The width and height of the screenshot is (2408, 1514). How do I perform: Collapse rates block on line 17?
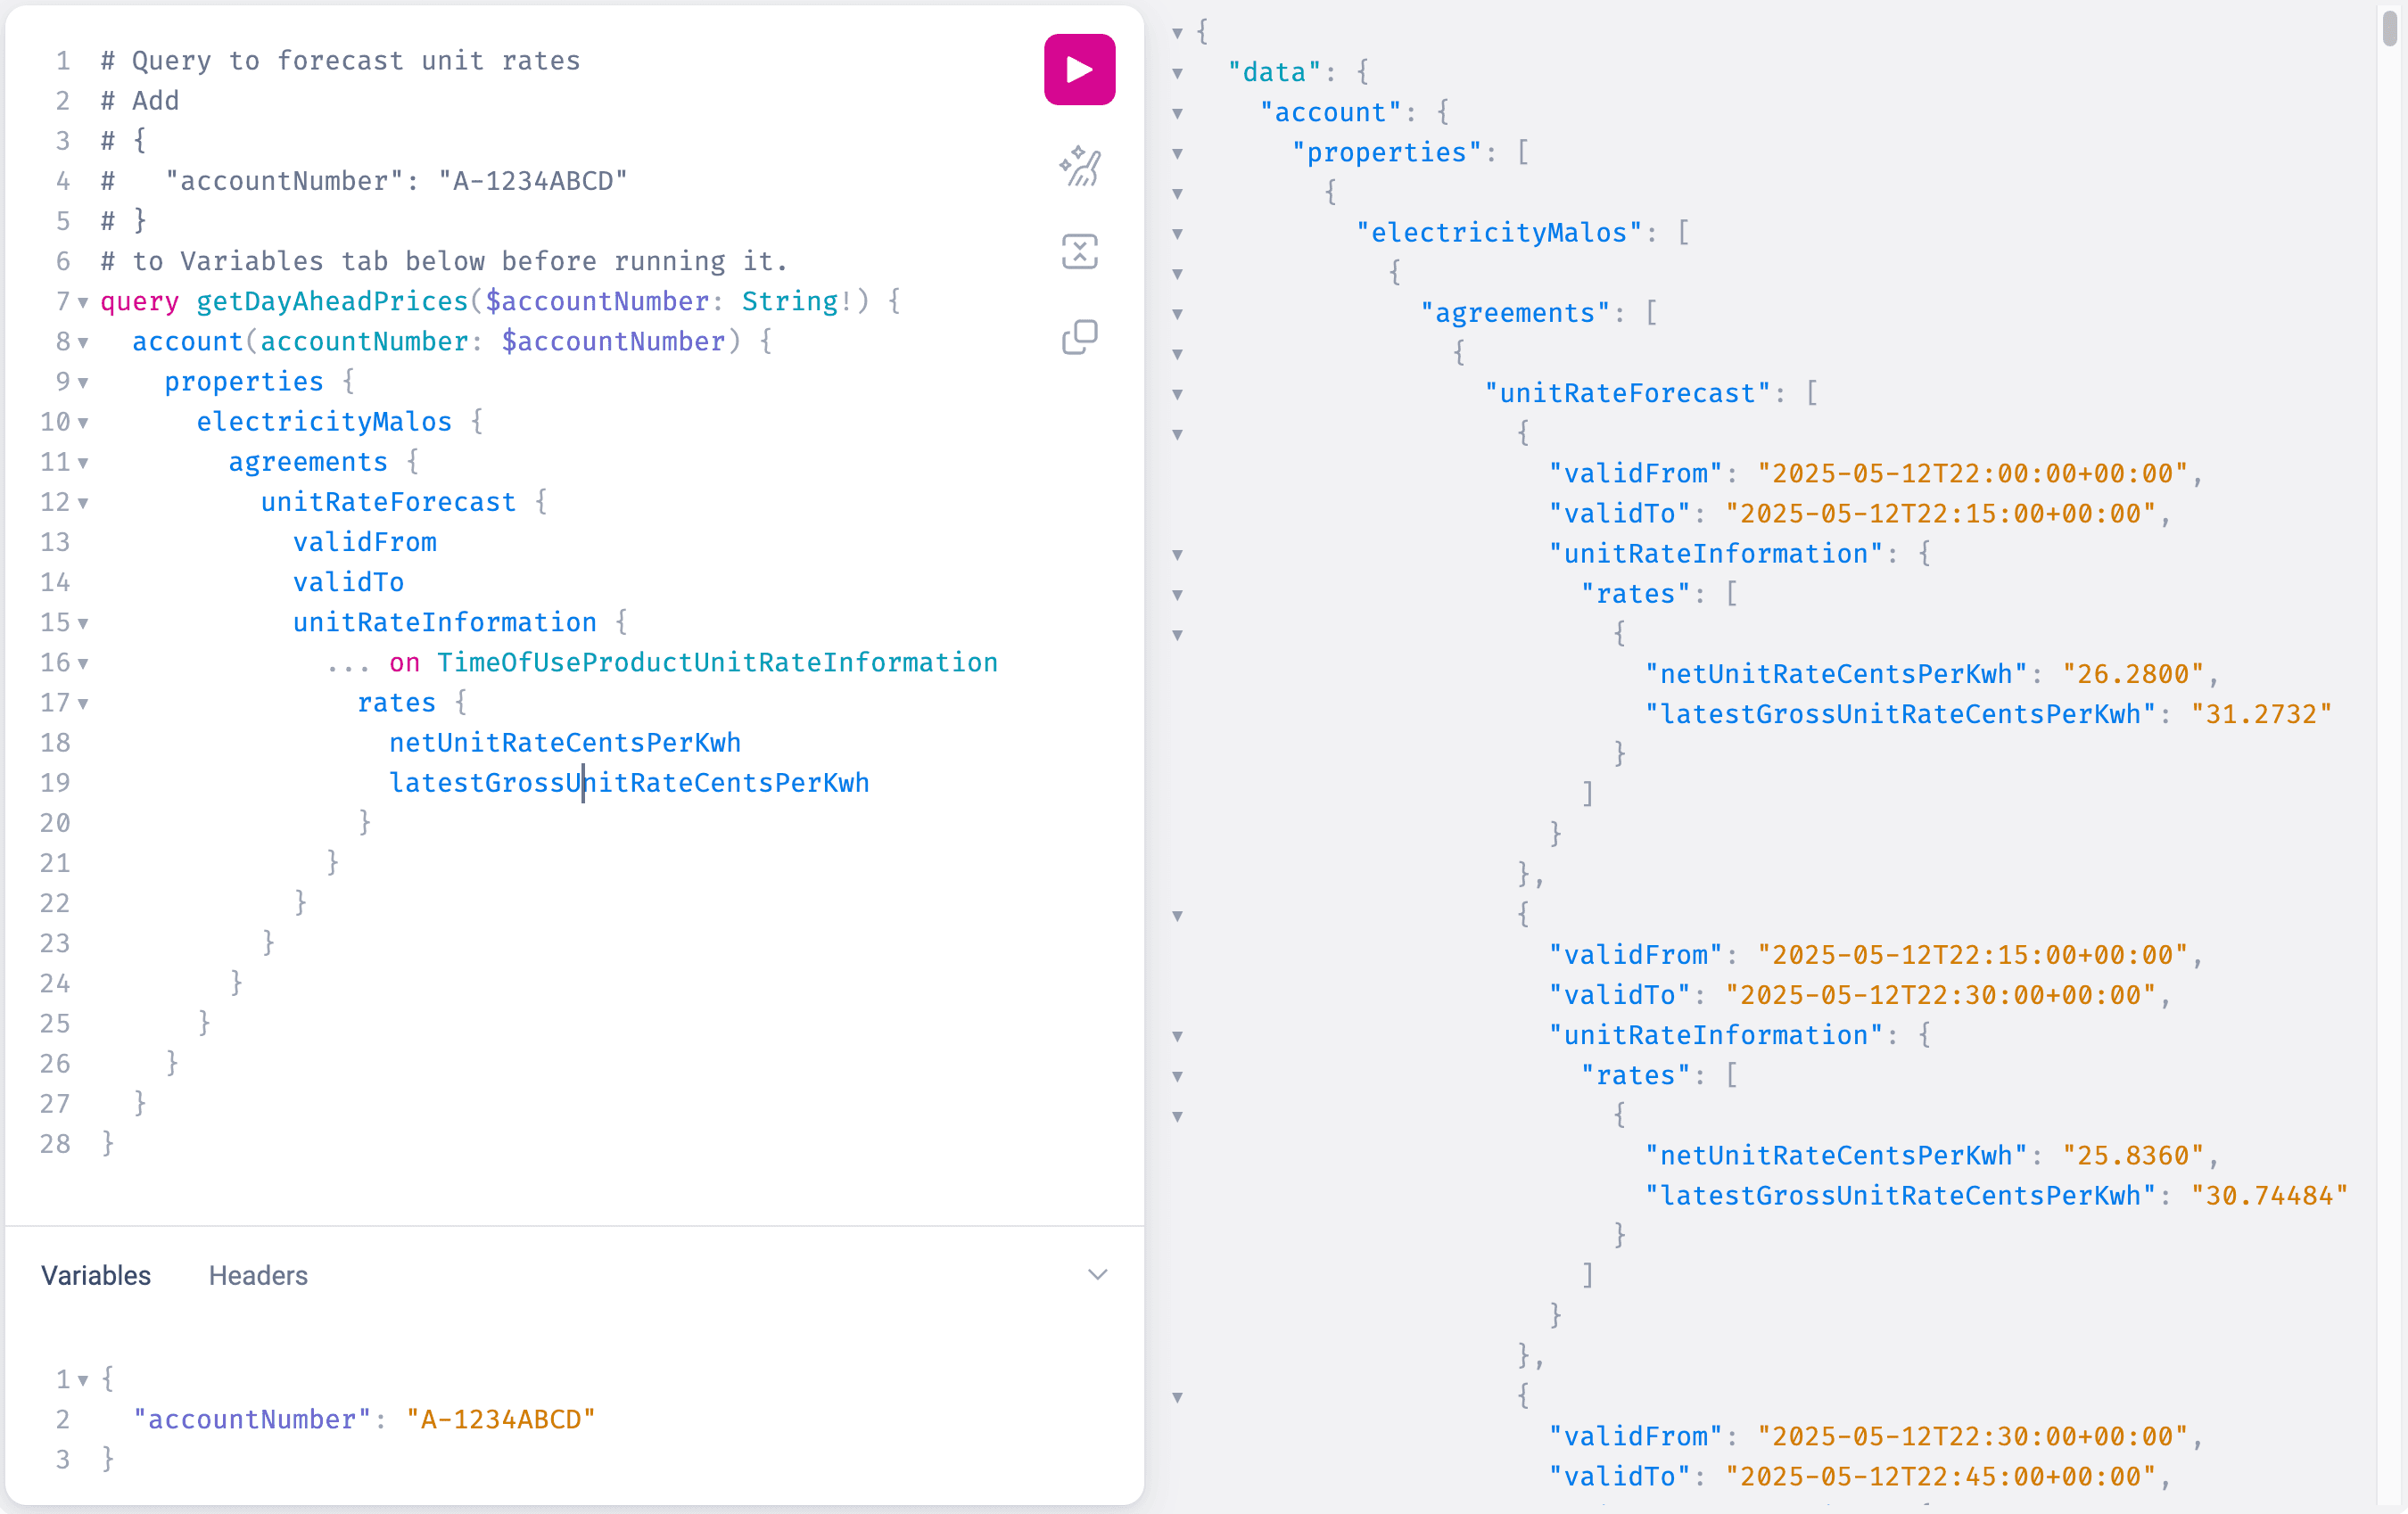[83, 704]
